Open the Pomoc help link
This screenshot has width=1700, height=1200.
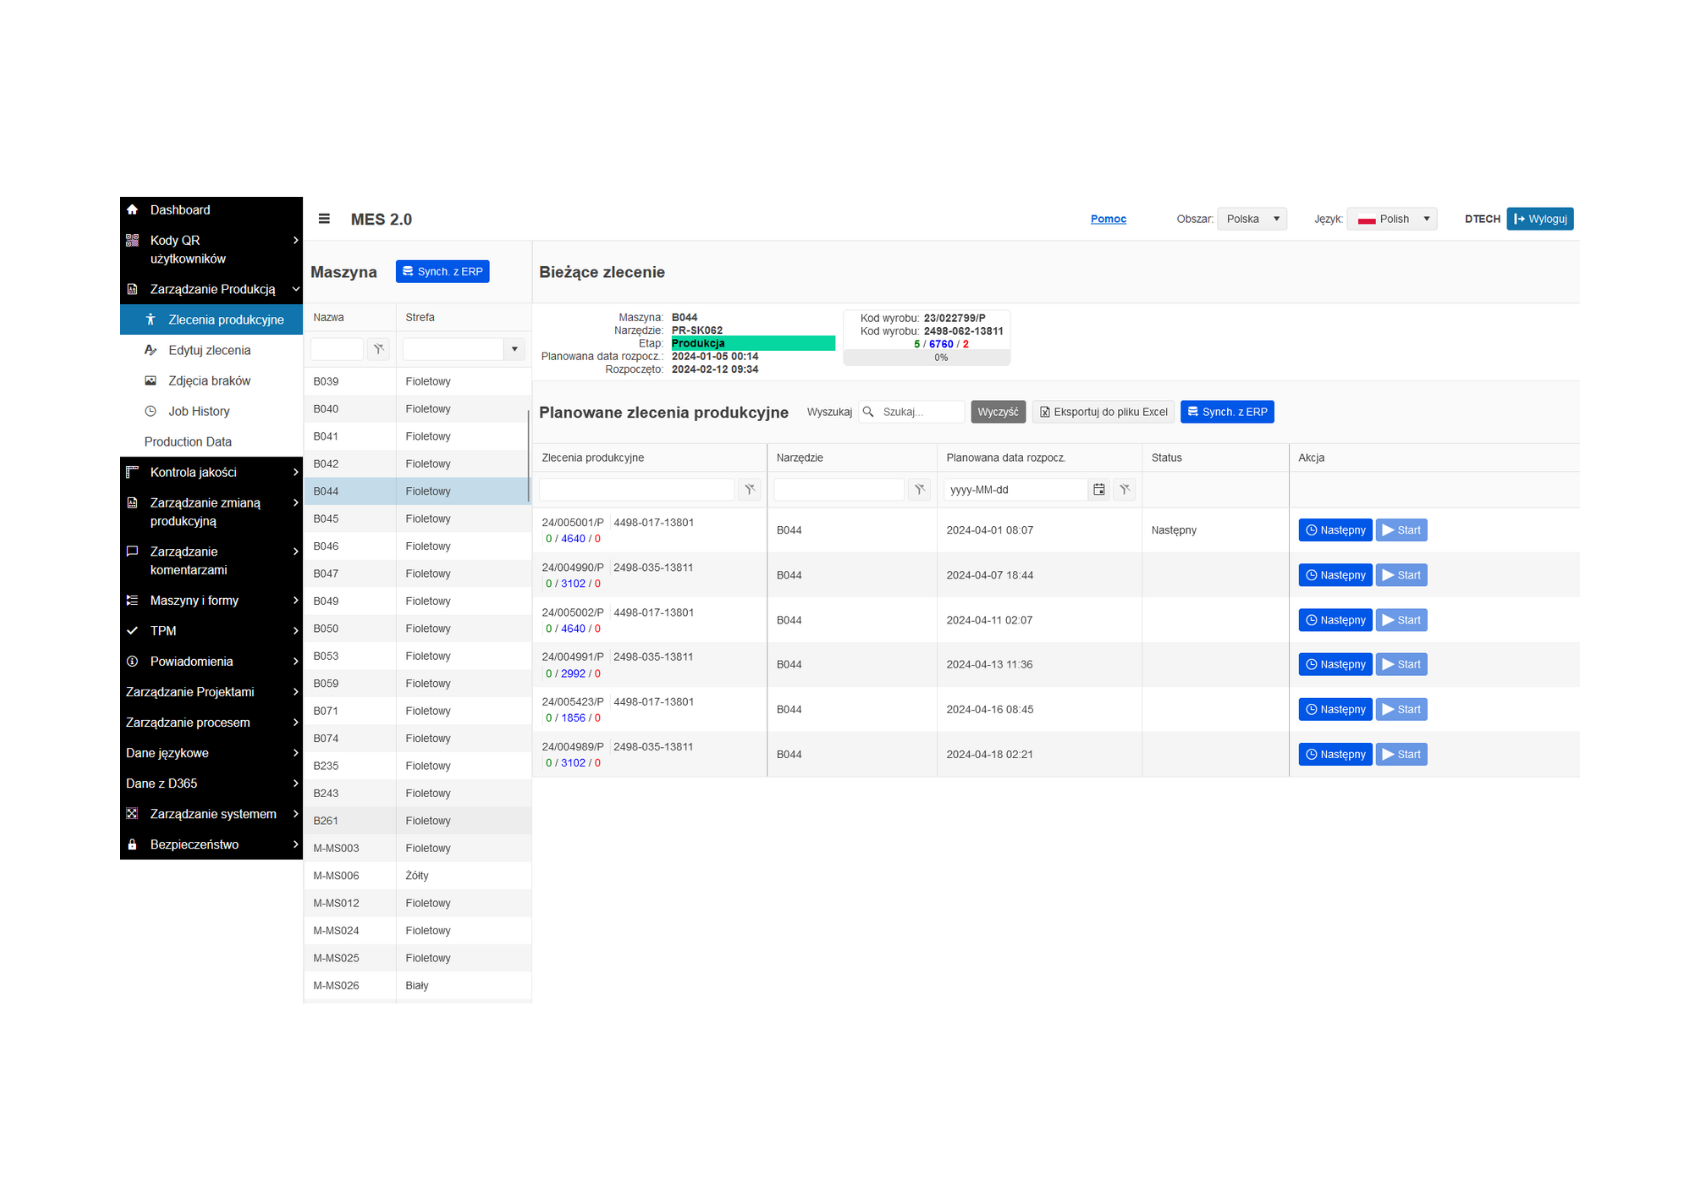[1108, 219]
